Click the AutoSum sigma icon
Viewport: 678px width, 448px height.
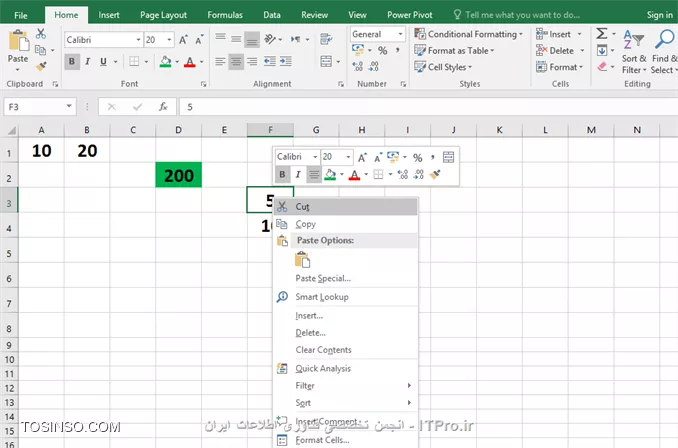point(602,34)
